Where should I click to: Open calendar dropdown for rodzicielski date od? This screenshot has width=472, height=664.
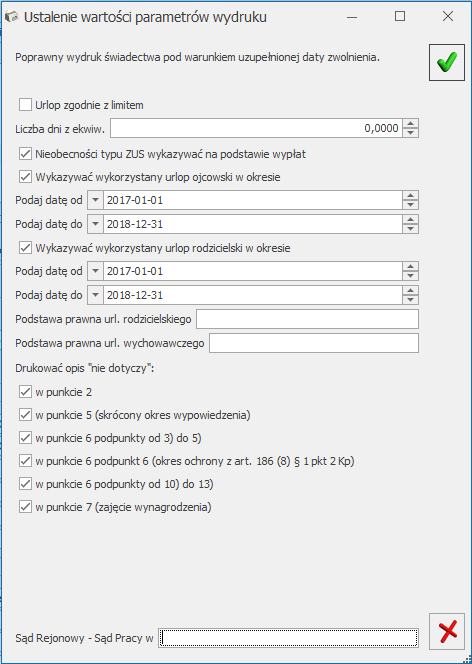(95, 271)
